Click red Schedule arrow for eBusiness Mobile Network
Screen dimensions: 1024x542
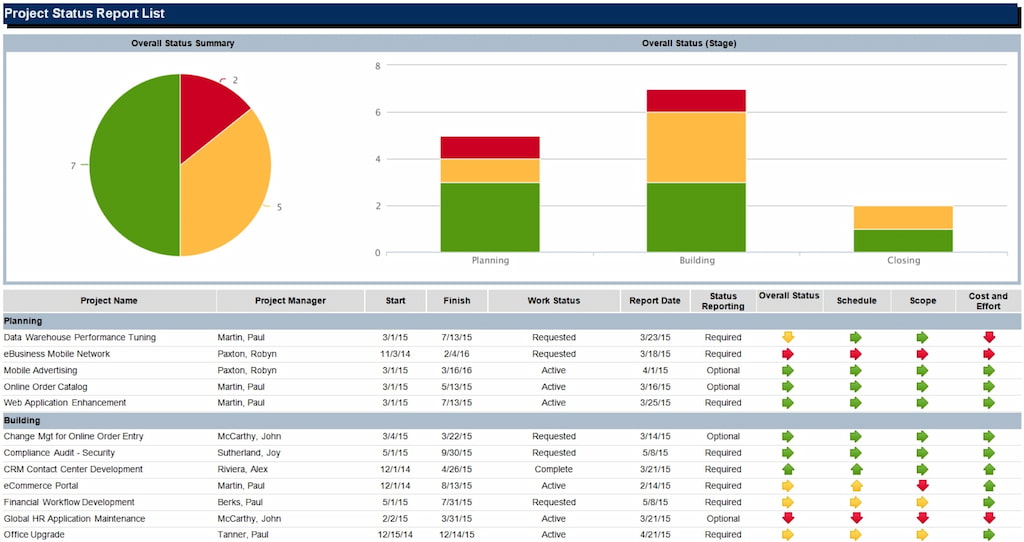(x=856, y=354)
